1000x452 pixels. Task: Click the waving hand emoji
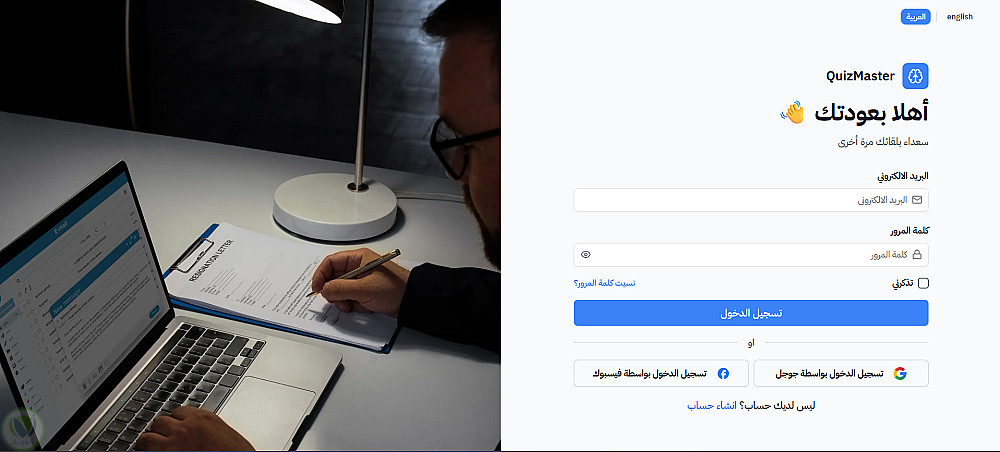pos(793,112)
